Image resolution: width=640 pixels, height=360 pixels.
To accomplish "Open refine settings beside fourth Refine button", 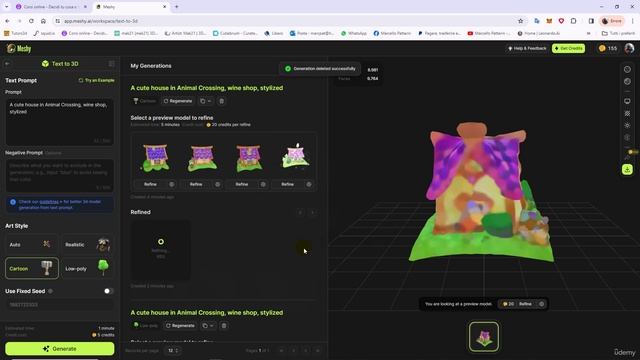I will click(309, 184).
